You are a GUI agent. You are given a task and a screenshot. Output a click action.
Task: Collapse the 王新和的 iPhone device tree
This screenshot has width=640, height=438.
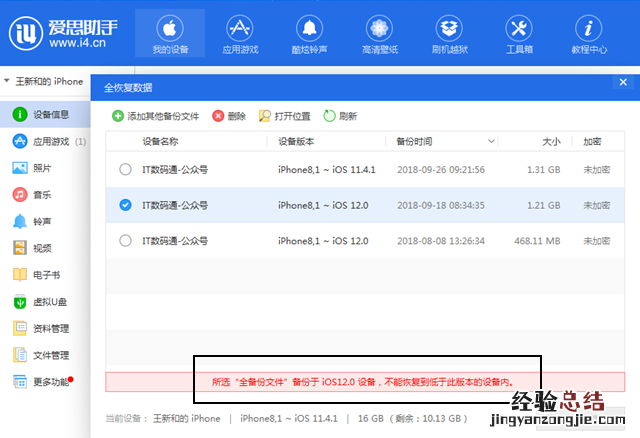7,81
